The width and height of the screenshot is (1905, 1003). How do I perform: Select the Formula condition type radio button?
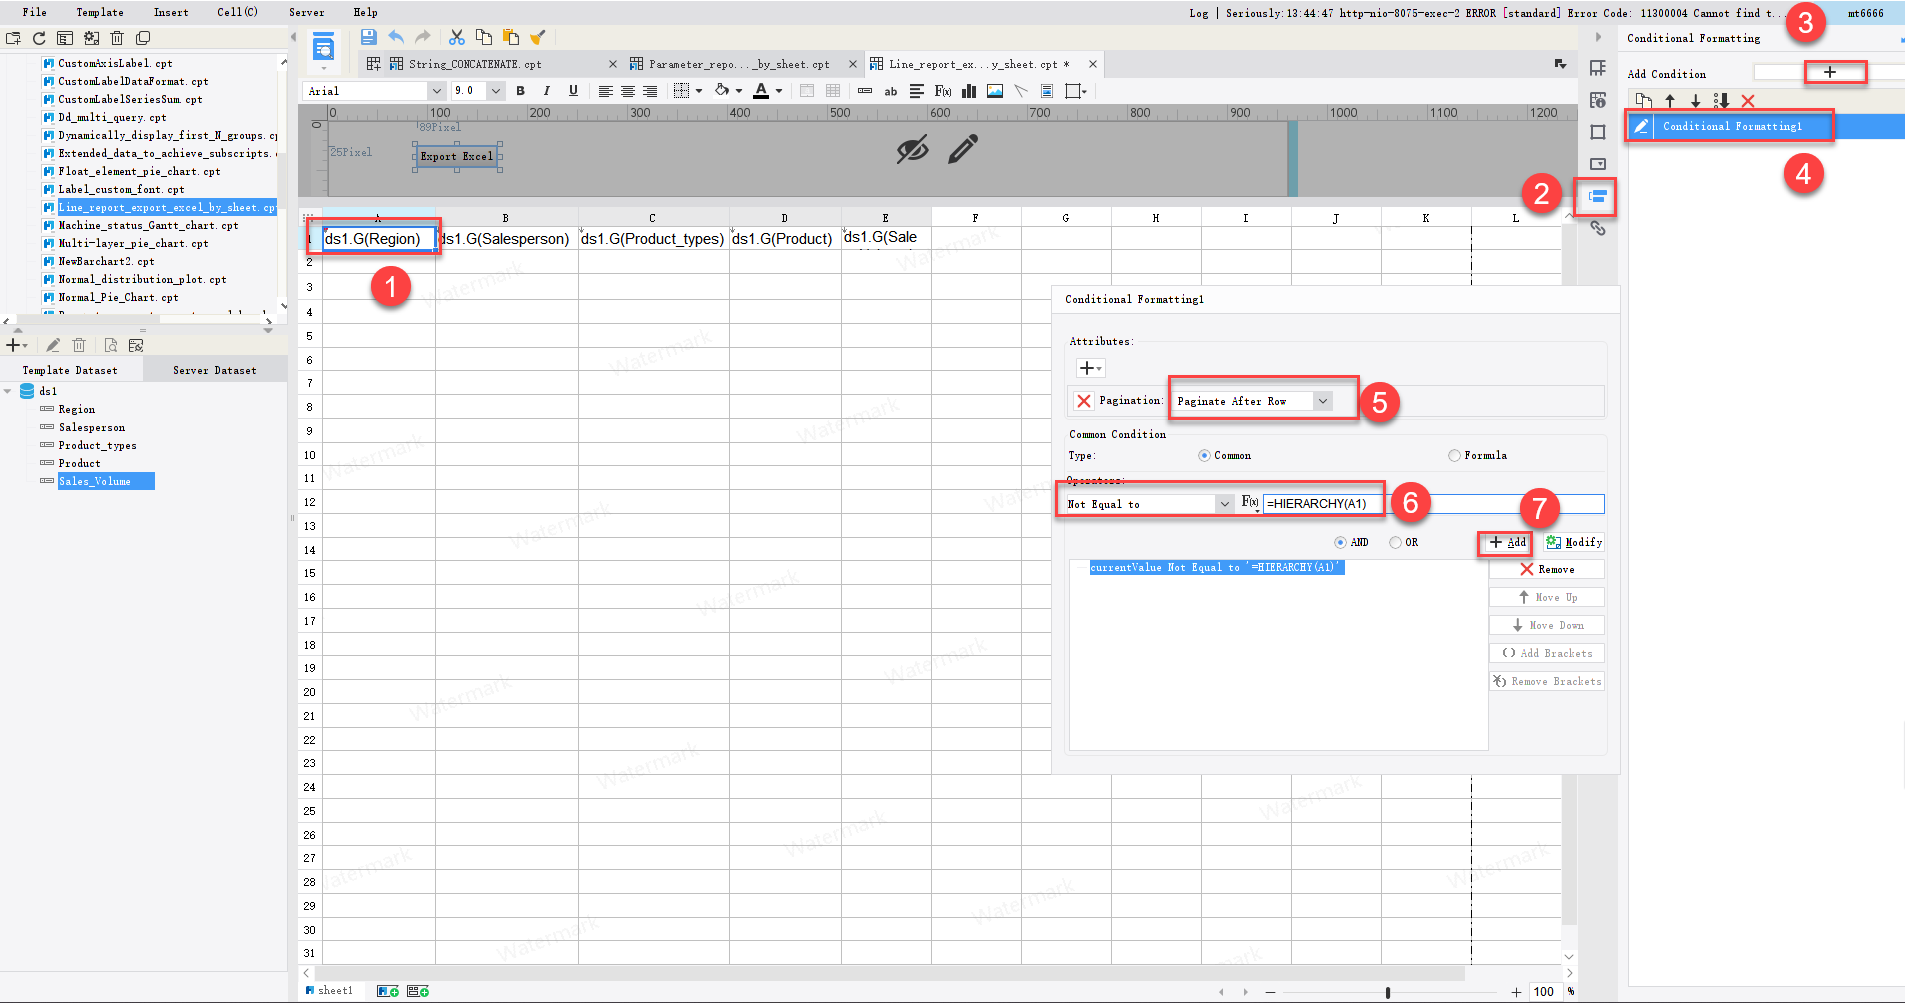[x=1455, y=455]
